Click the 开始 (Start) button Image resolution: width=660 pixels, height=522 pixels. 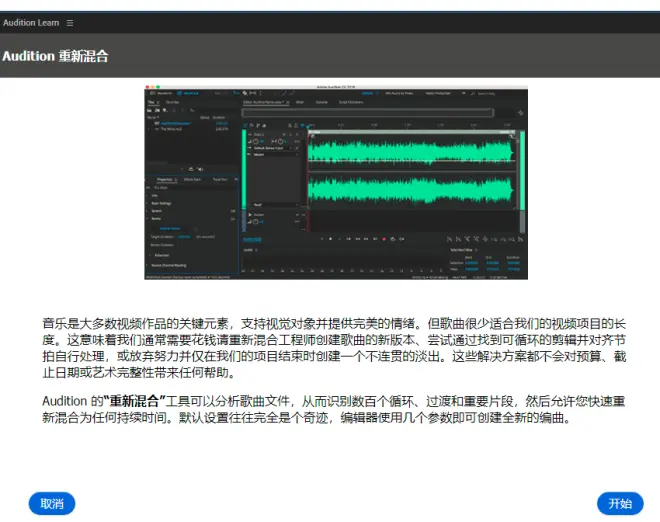[x=620, y=503]
